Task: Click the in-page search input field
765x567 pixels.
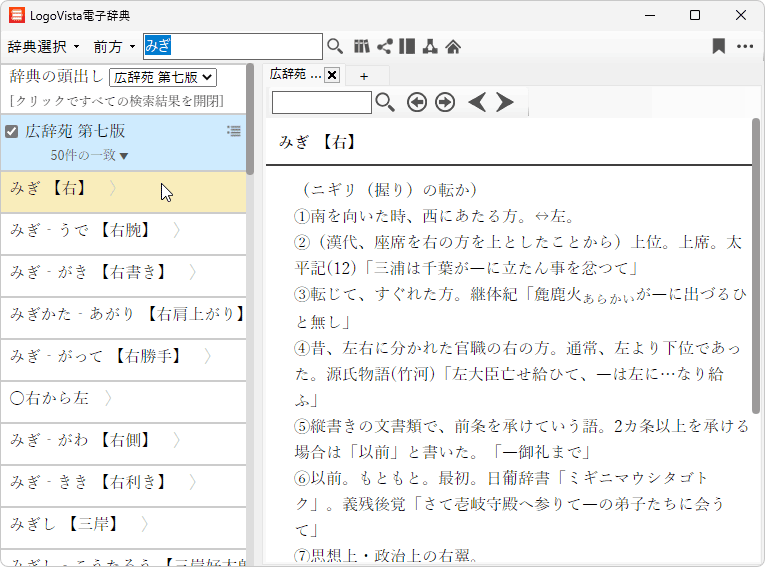Action: (x=321, y=102)
